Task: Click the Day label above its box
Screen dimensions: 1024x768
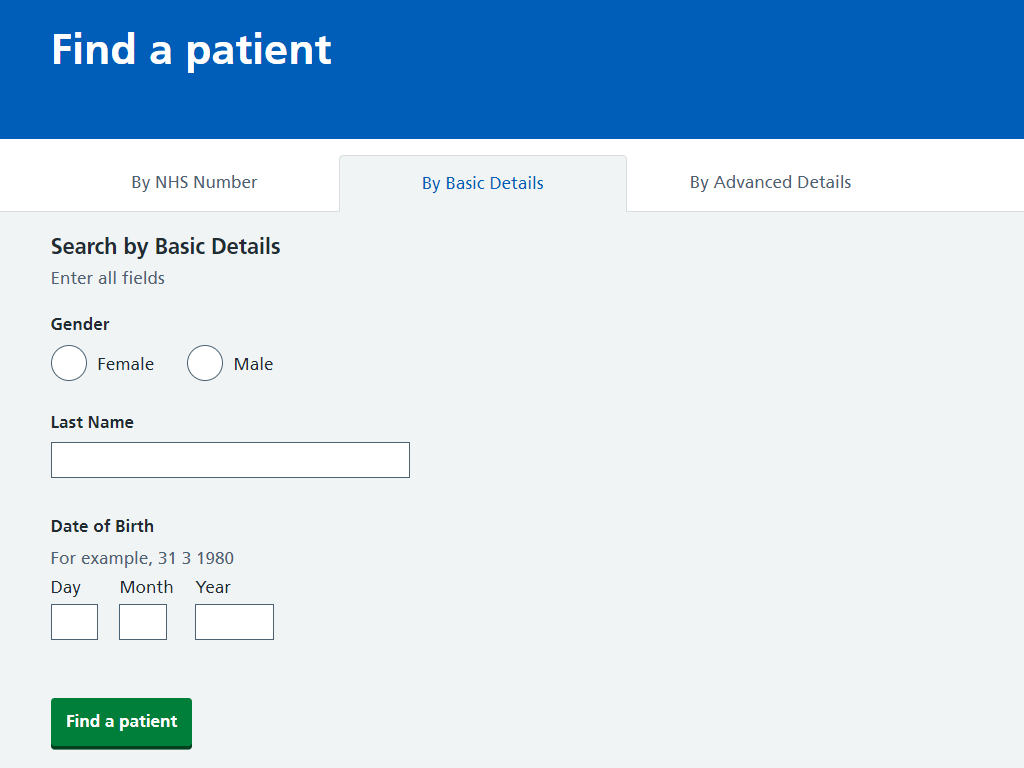Action: pyautogui.click(x=65, y=587)
